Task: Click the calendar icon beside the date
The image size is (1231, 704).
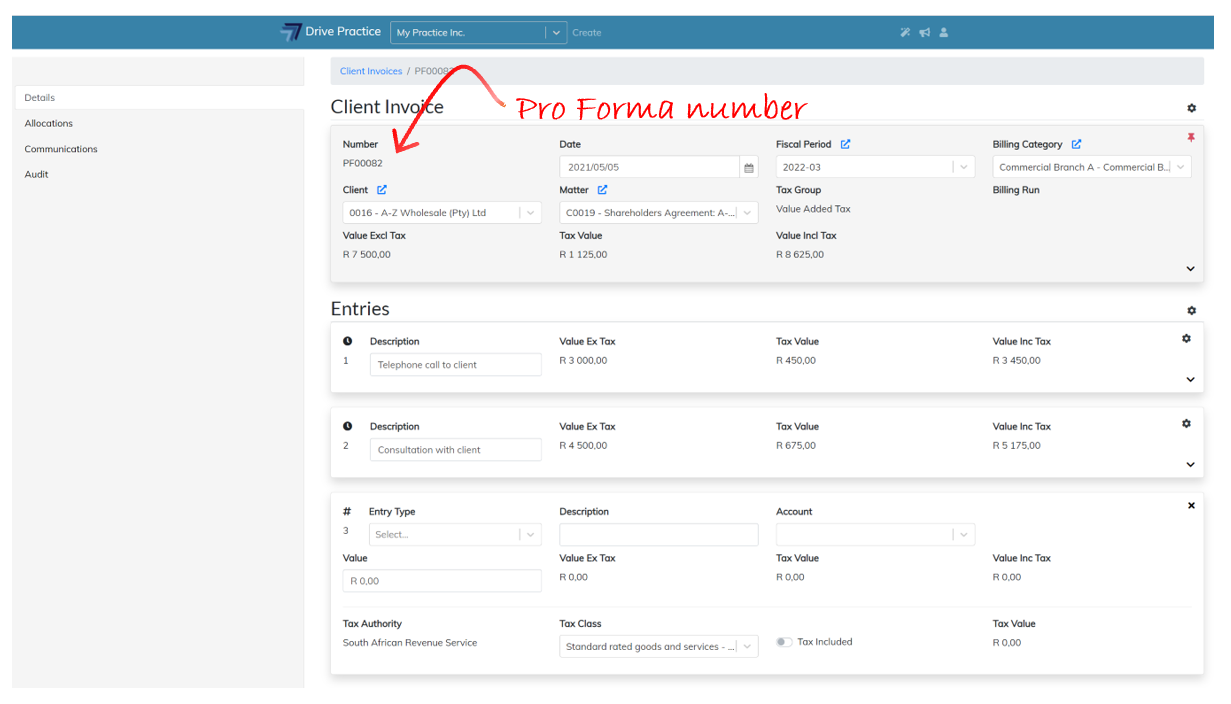Action: [x=748, y=168]
